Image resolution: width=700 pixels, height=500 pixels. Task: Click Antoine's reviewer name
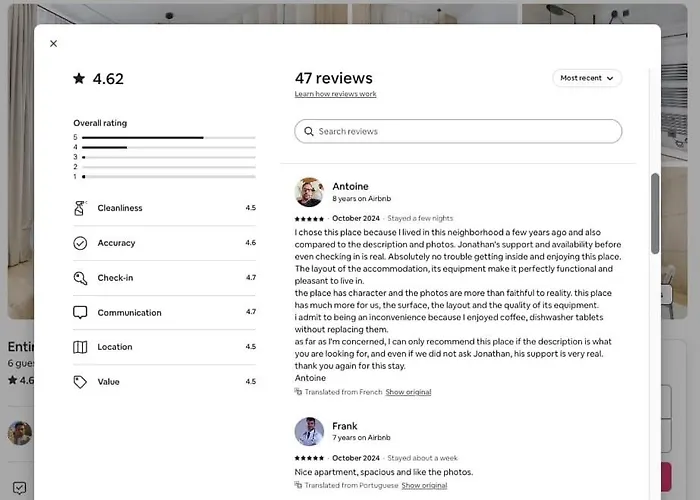(x=350, y=186)
